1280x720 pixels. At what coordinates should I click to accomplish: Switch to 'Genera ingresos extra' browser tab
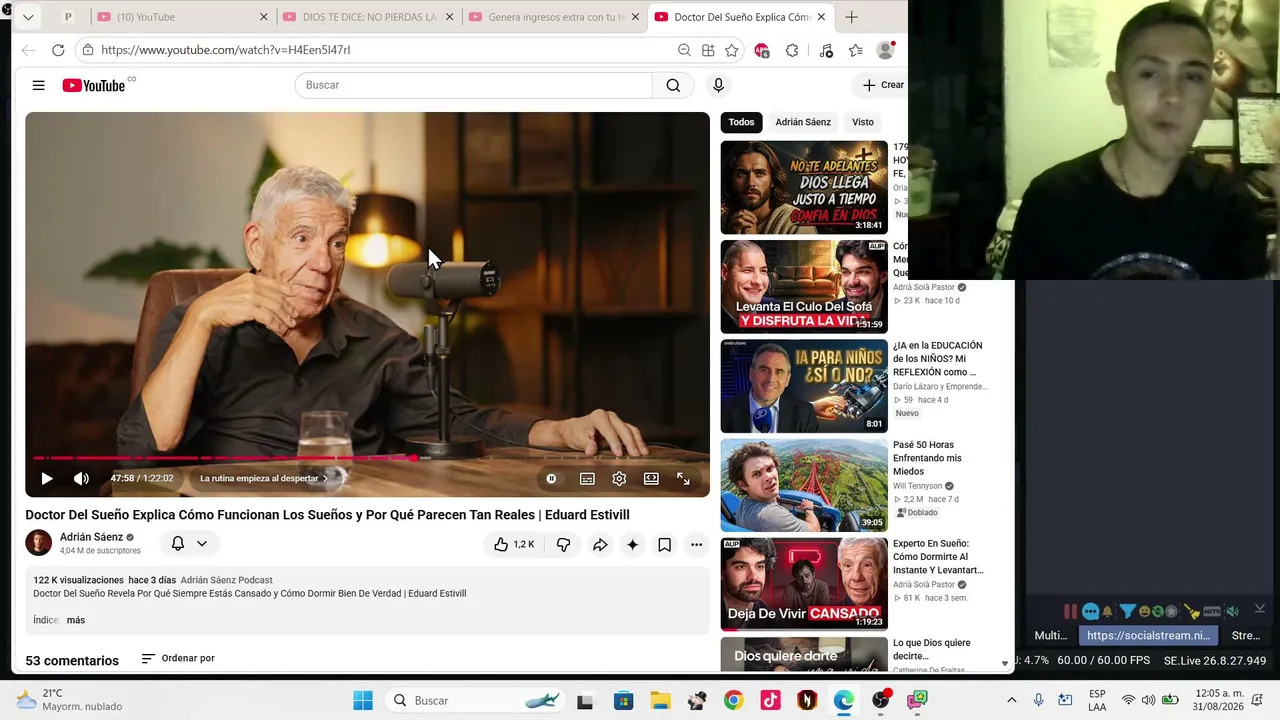pos(555,17)
